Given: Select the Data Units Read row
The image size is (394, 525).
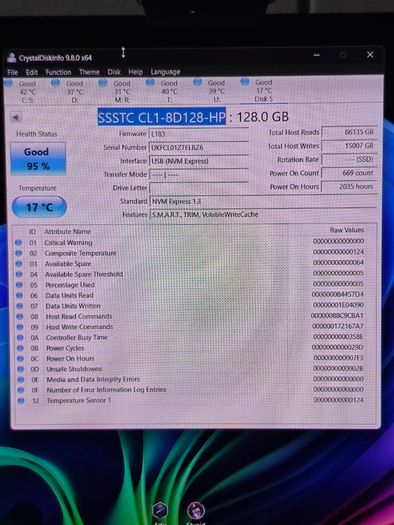Looking at the screenshot, I should click(195, 295).
